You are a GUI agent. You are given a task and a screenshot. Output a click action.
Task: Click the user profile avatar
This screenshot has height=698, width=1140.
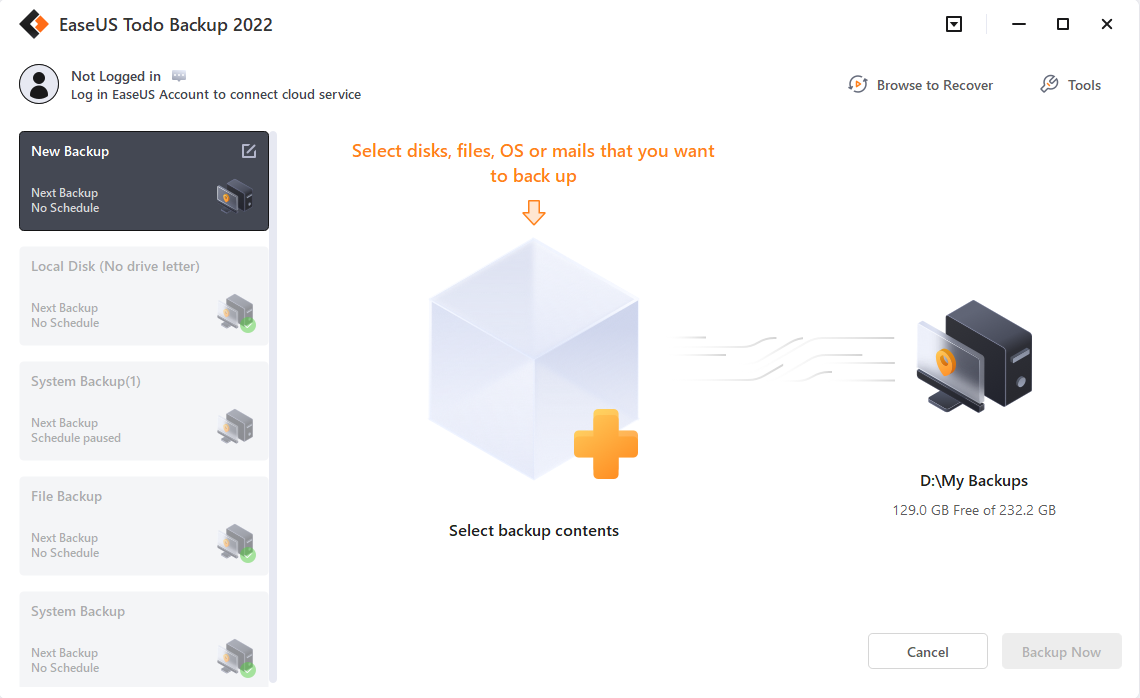(39, 84)
